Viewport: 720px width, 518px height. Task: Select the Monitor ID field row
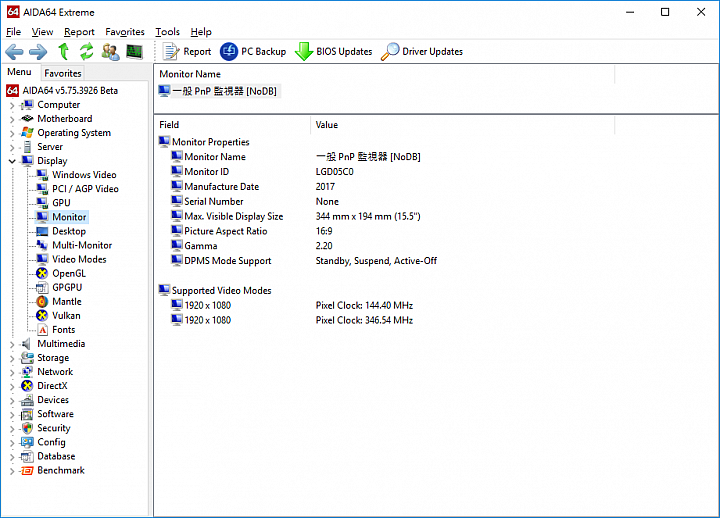click(262, 172)
